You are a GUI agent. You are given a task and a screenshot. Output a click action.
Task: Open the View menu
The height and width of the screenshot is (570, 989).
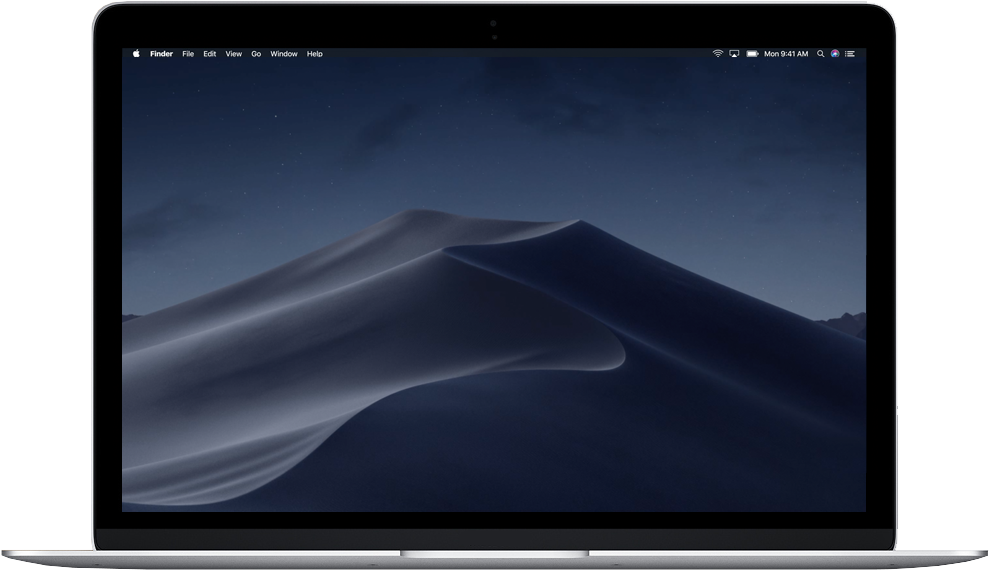(233, 54)
